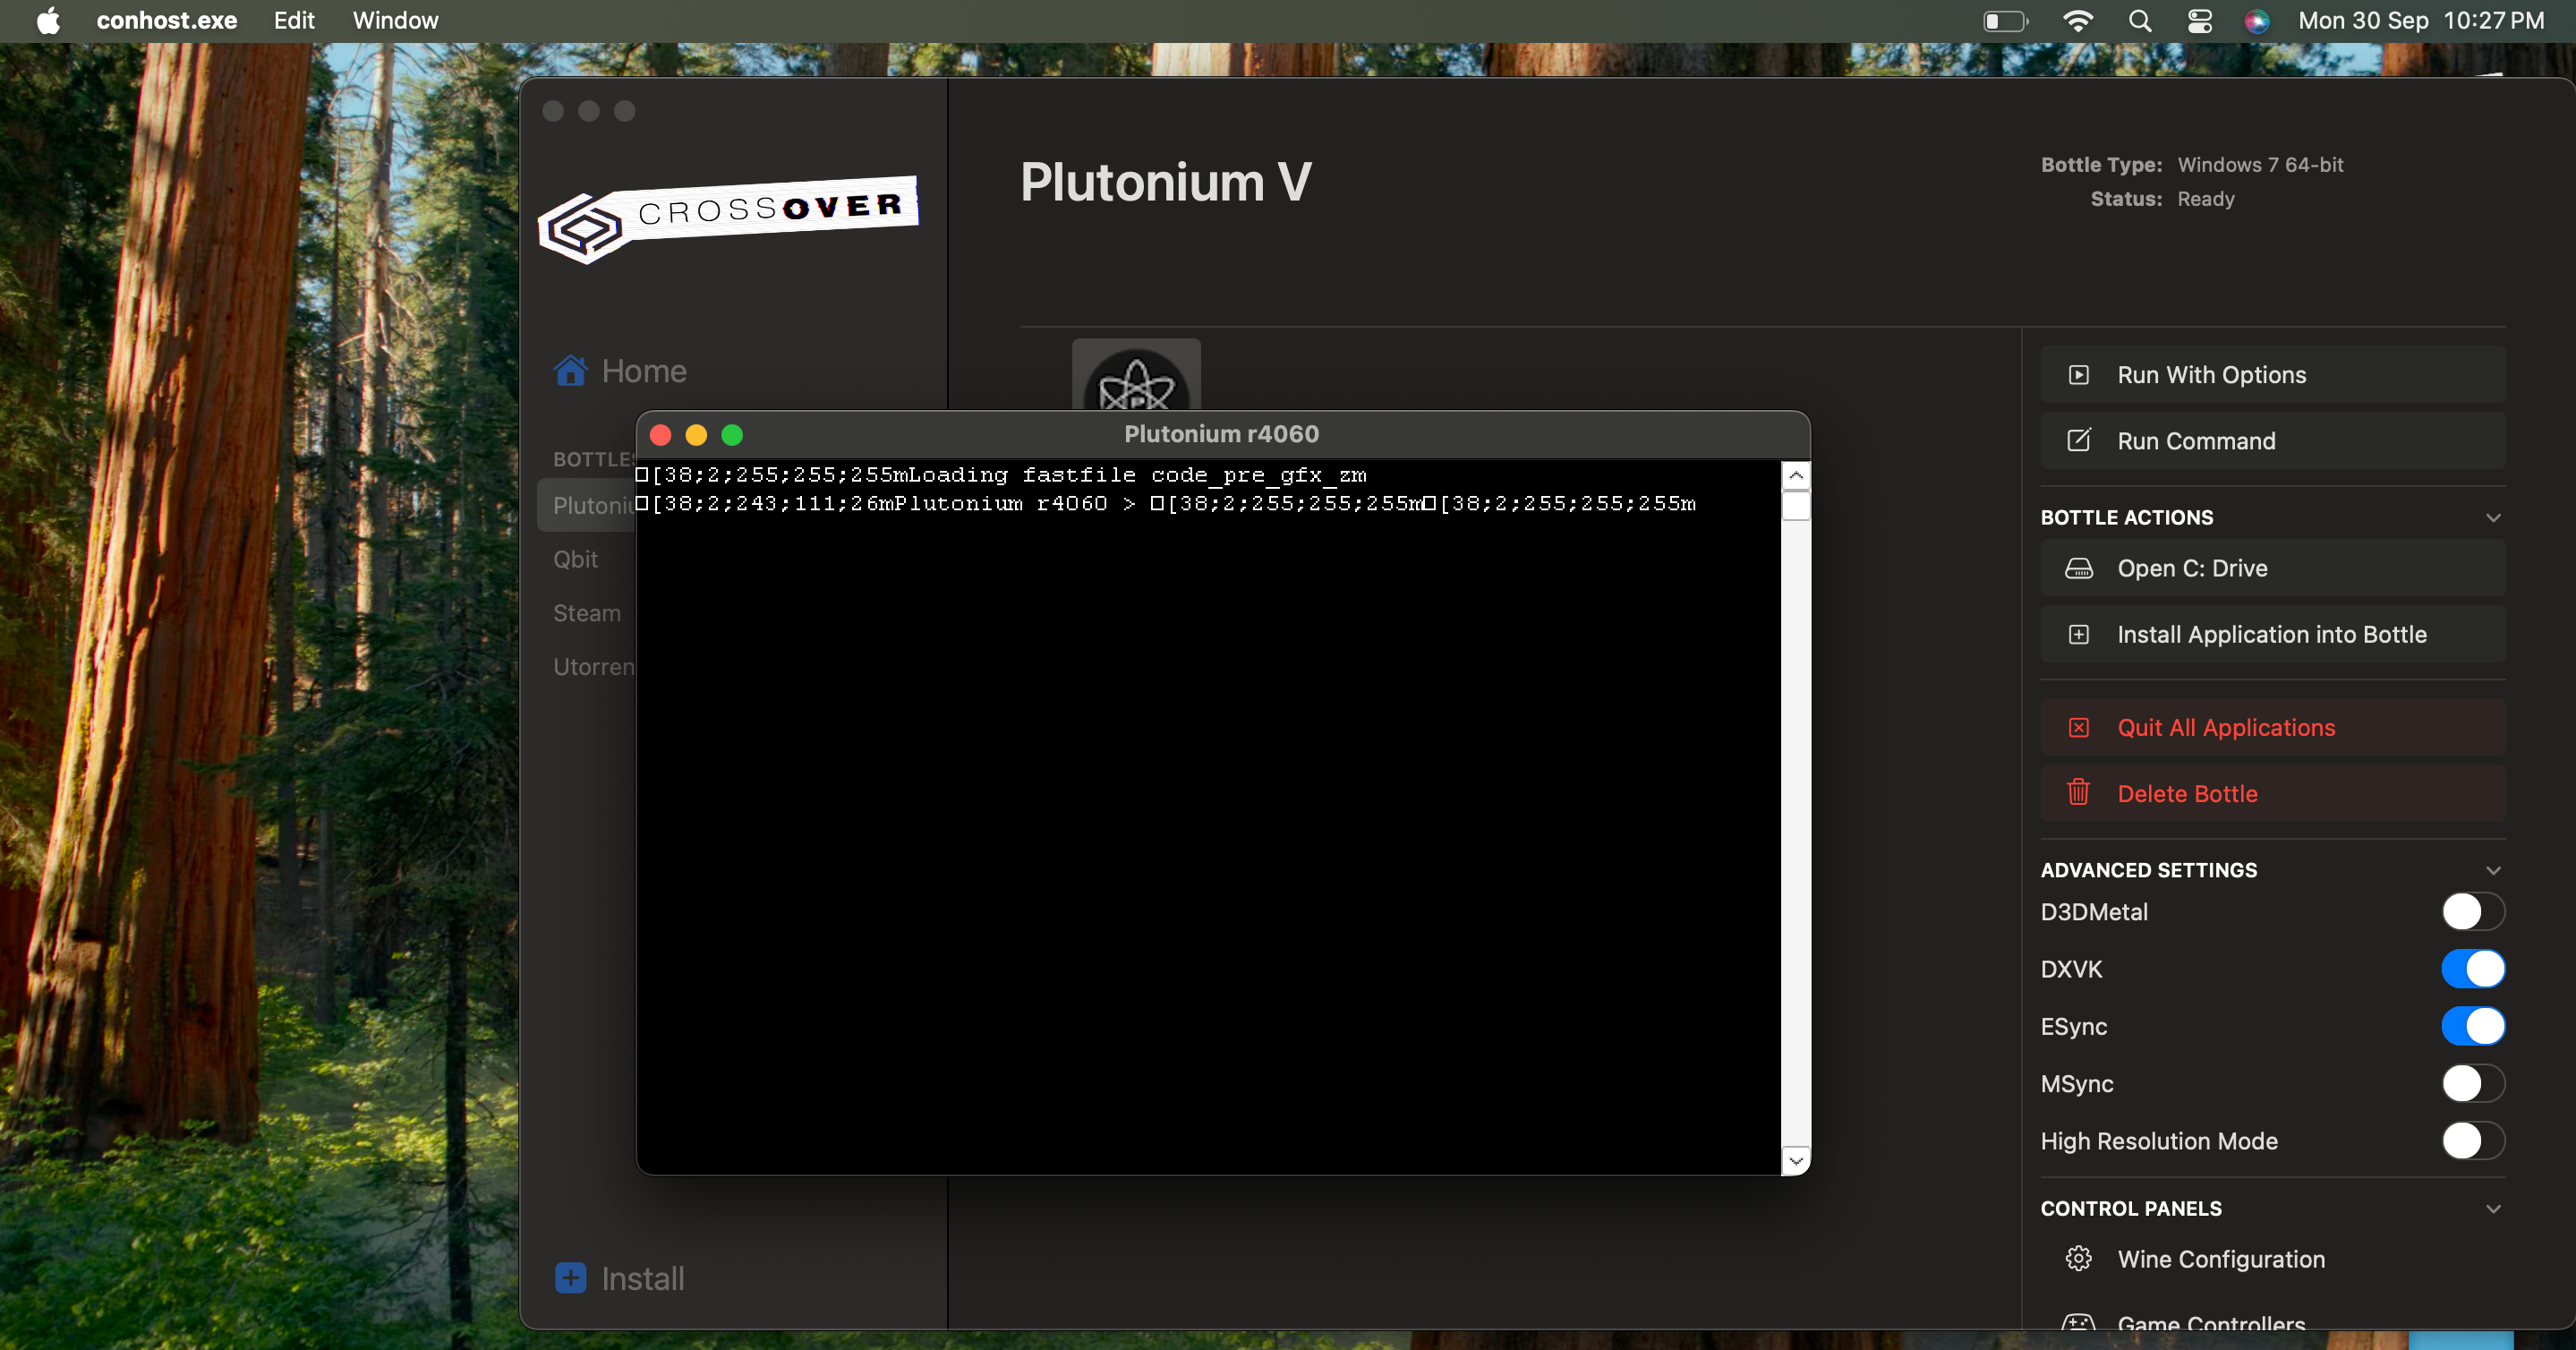
Task: Click the Plutonium atom app thumbnail
Action: click(x=1136, y=376)
